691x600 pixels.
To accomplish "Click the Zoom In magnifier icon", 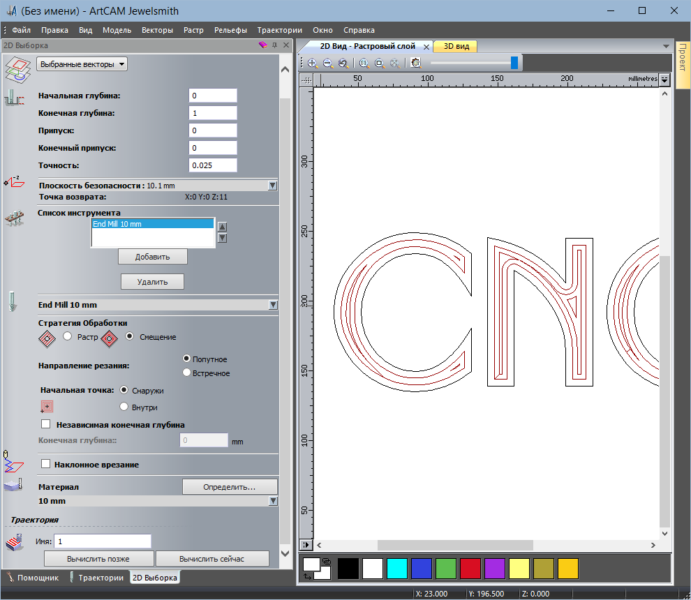I will 312,63.
